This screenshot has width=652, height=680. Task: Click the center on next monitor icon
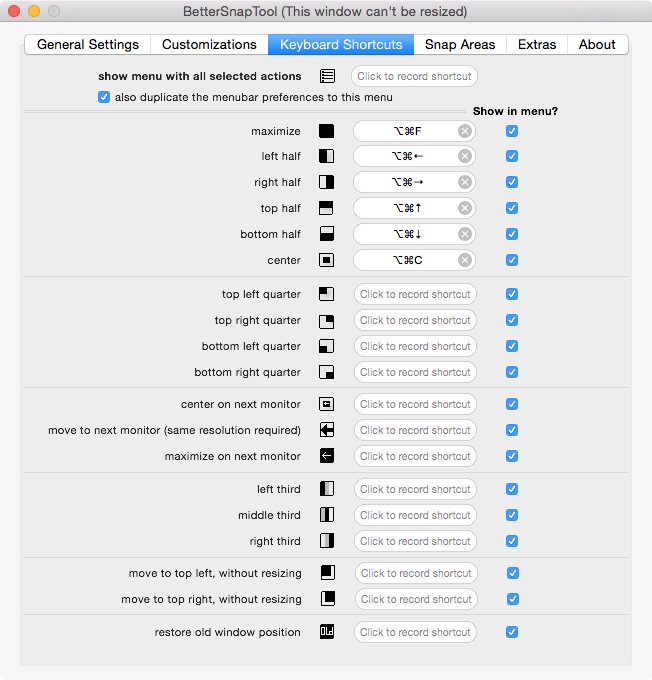pos(326,404)
